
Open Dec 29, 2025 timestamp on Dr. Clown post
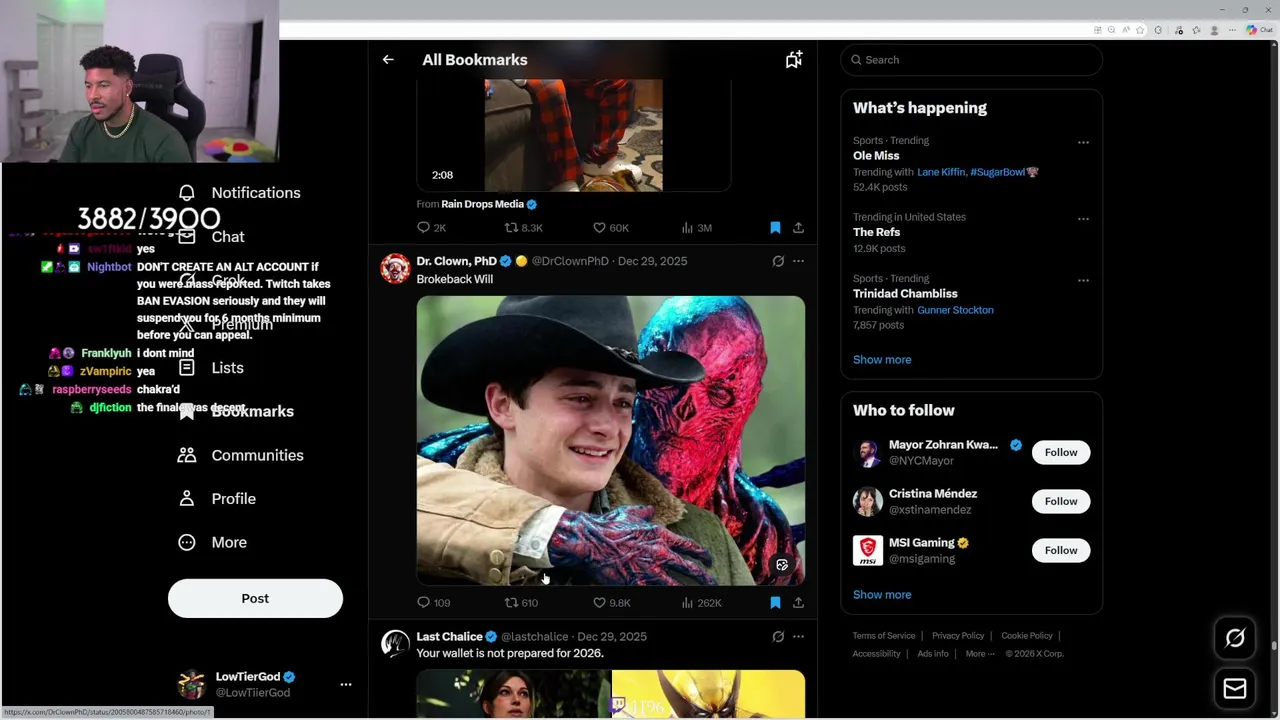coord(652,261)
